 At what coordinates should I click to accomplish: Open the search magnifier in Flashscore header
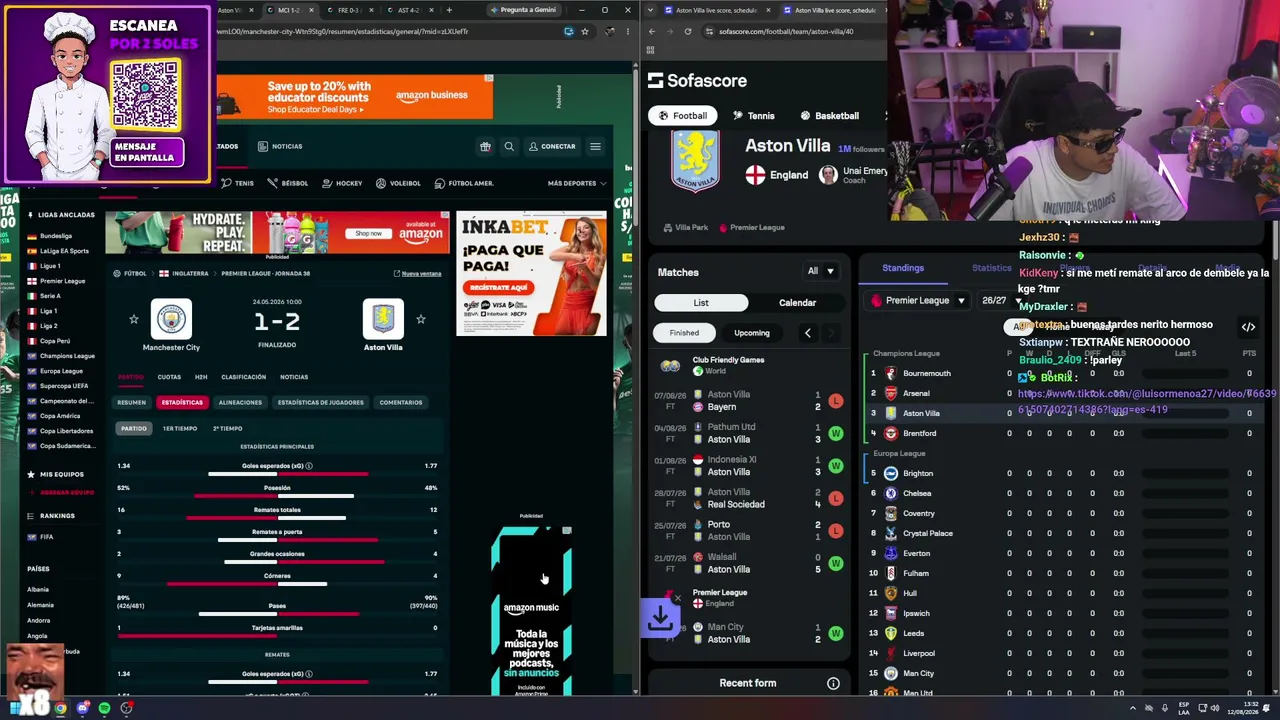pos(509,146)
